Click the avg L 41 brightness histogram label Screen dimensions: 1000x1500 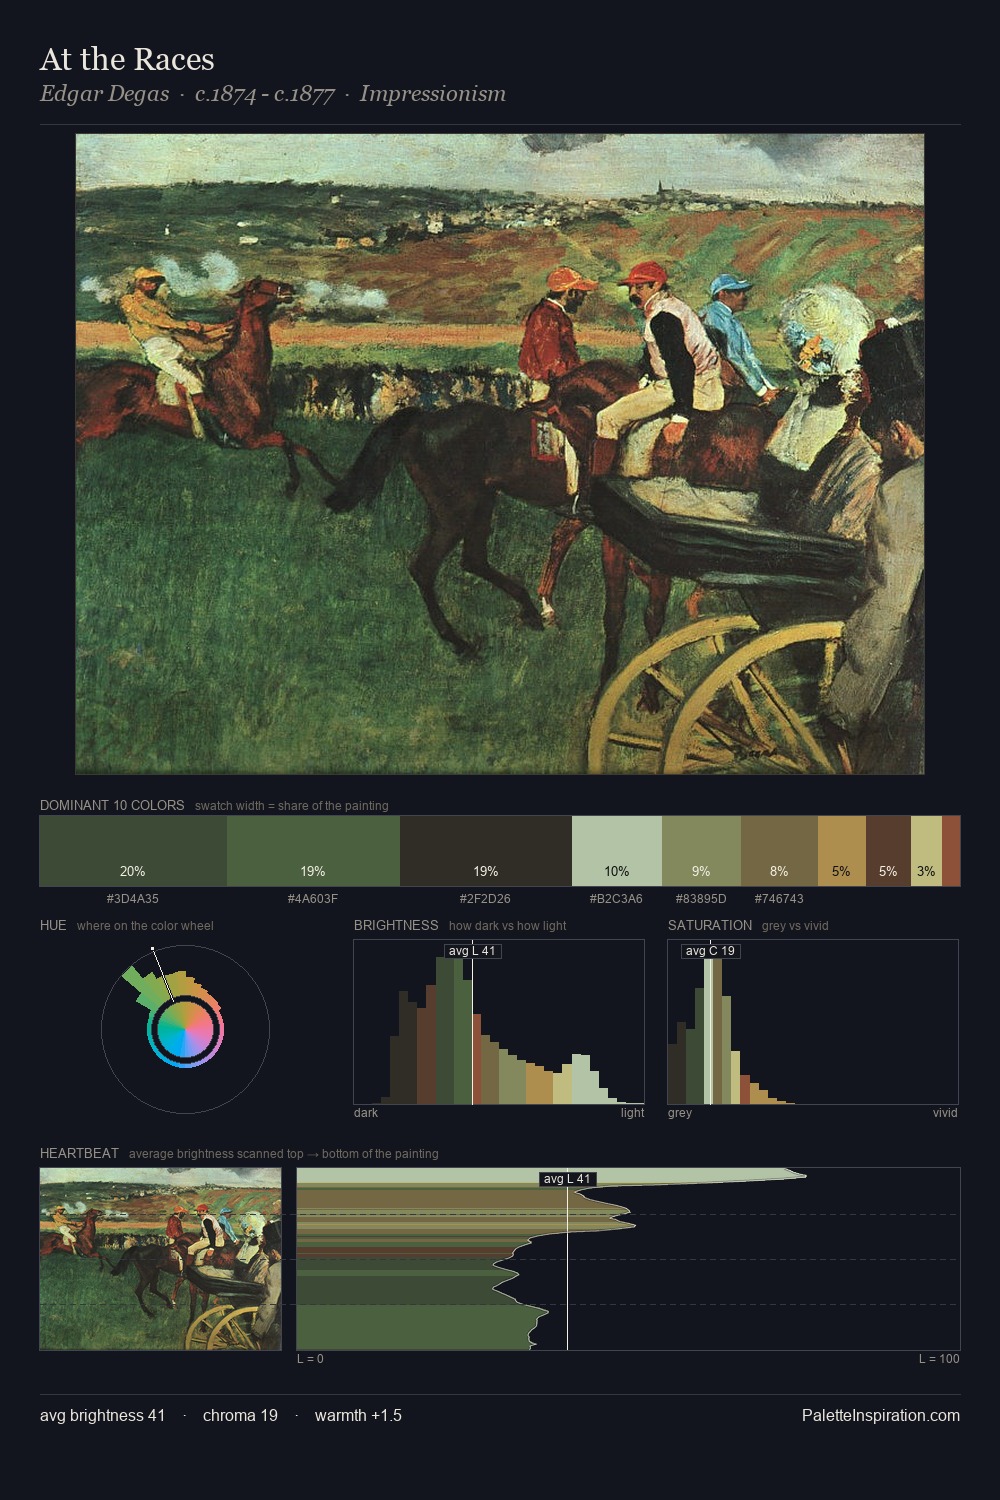(x=472, y=951)
